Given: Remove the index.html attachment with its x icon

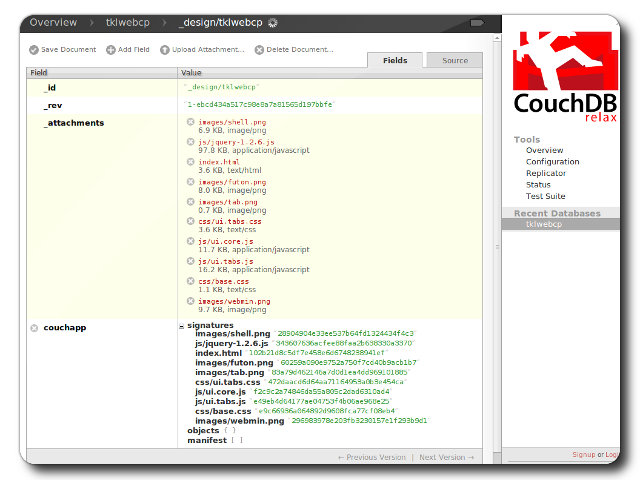Looking at the screenshot, I should pos(190,162).
